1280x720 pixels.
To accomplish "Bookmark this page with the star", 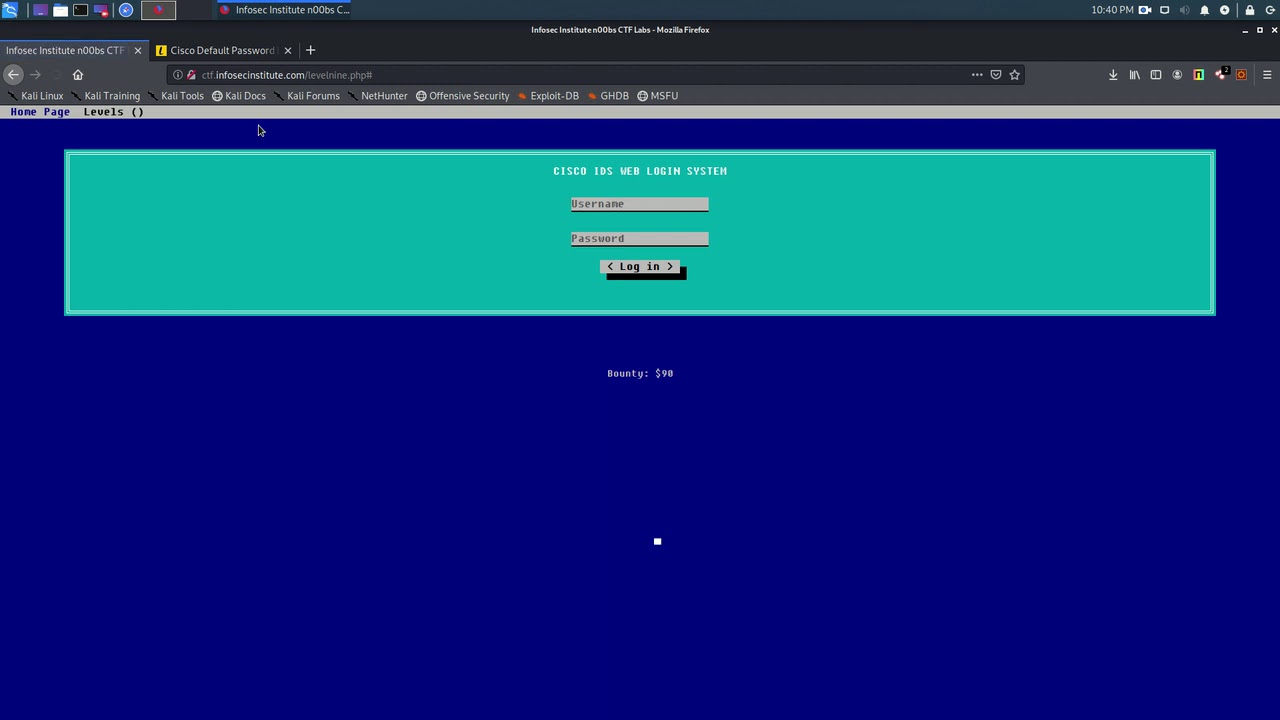I will 1015,75.
